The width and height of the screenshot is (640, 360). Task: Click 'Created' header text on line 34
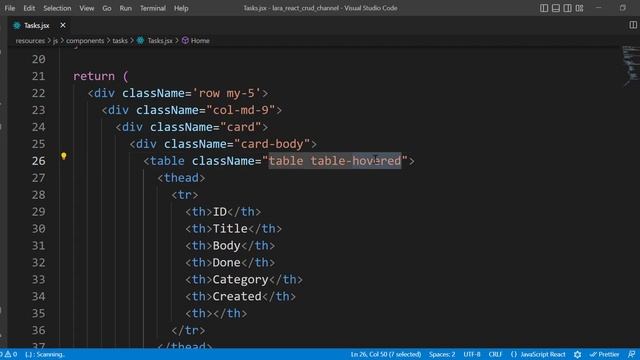point(237,296)
